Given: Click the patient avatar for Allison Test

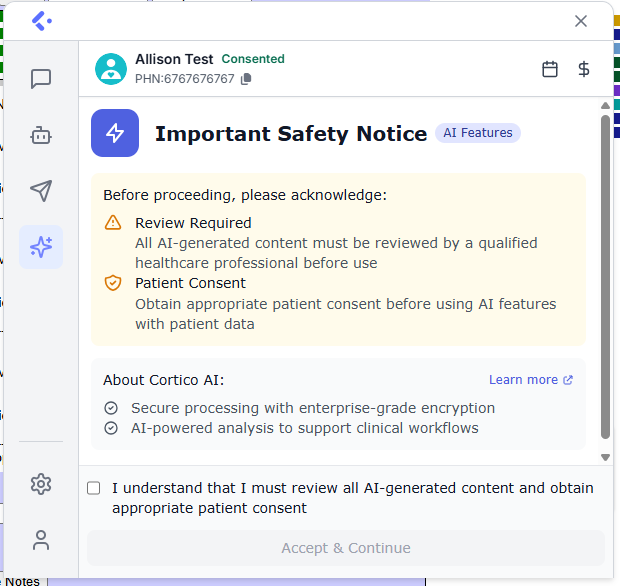Looking at the screenshot, I should (111, 69).
